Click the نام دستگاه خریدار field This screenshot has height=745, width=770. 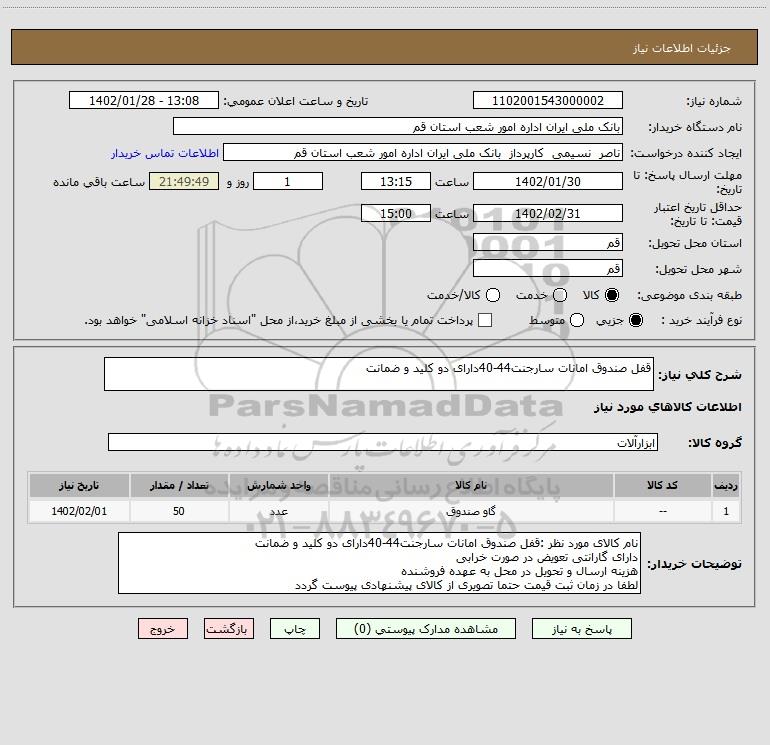click(398, 127)
